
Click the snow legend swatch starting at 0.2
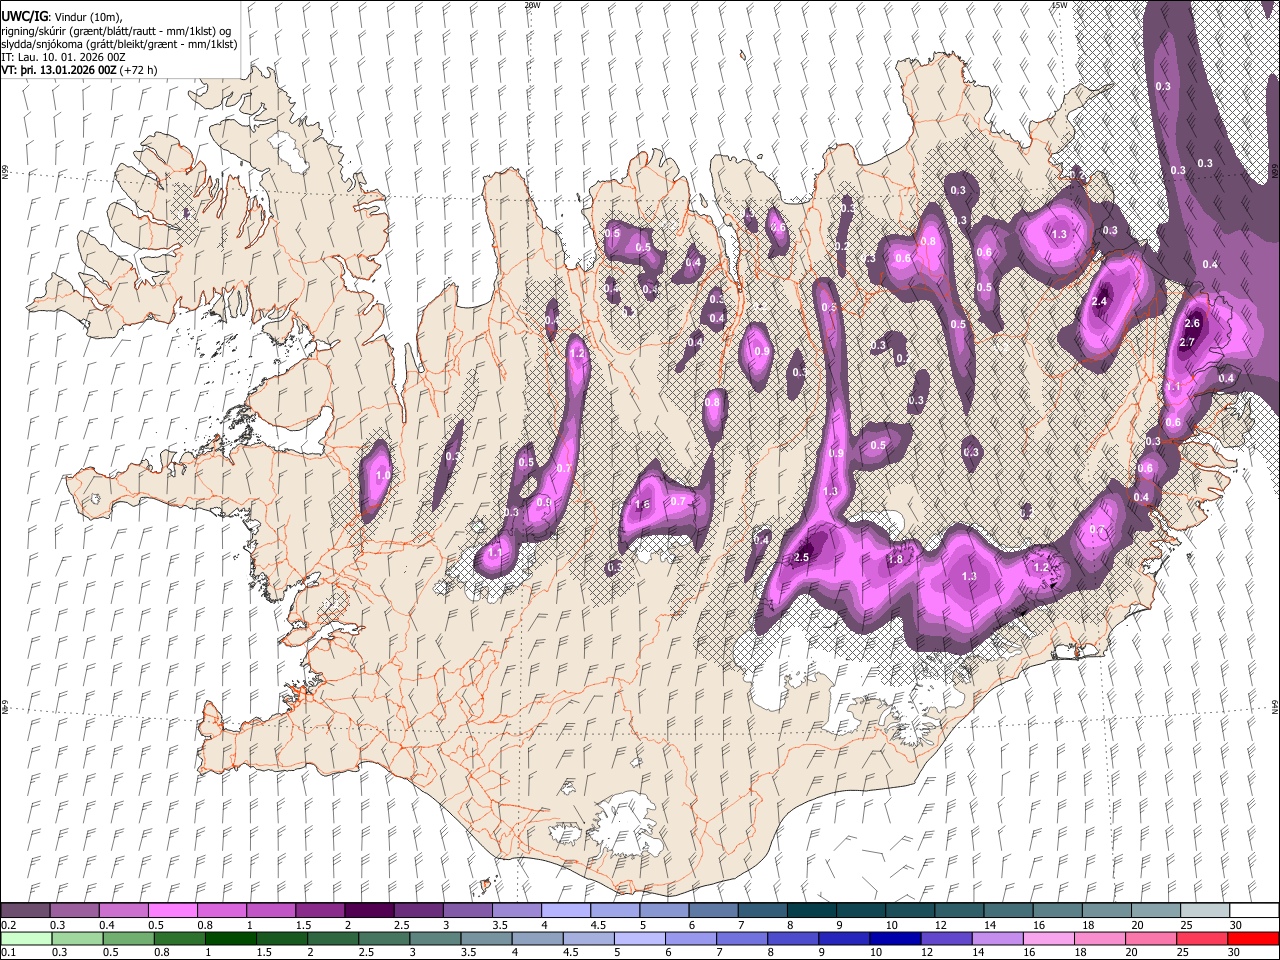click(x=25, y=910)
